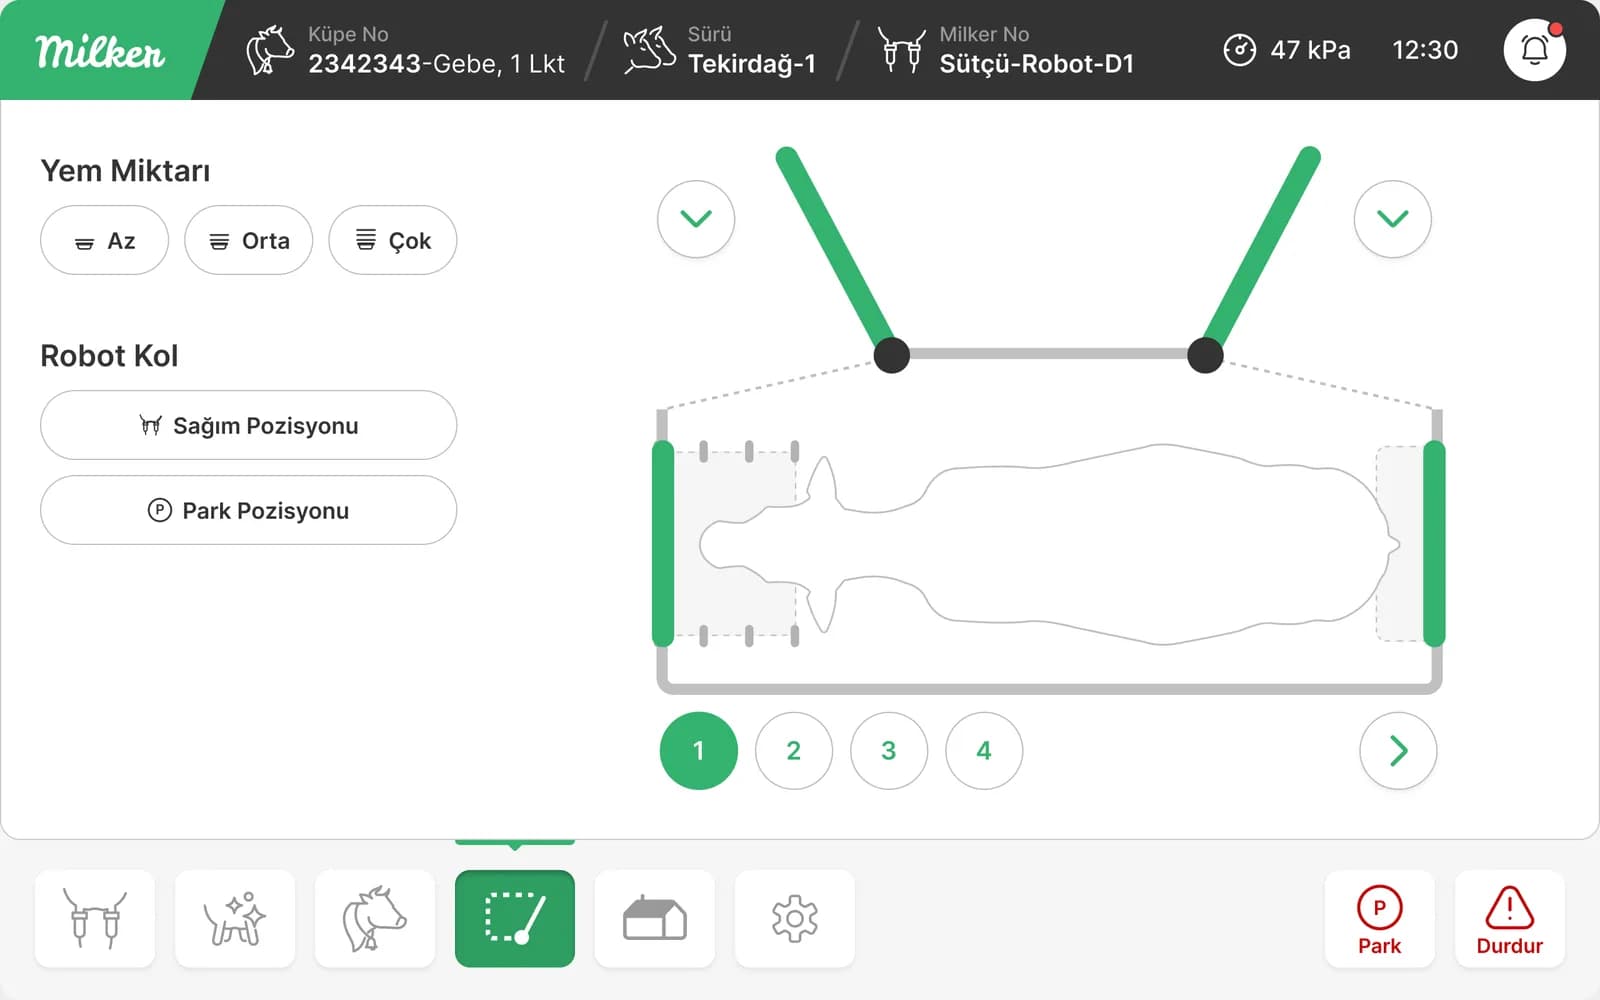Viewport: 1600px width, 1000px height.
Task: Click the cow icon beside Küpe No
Action: click(270, 50)
